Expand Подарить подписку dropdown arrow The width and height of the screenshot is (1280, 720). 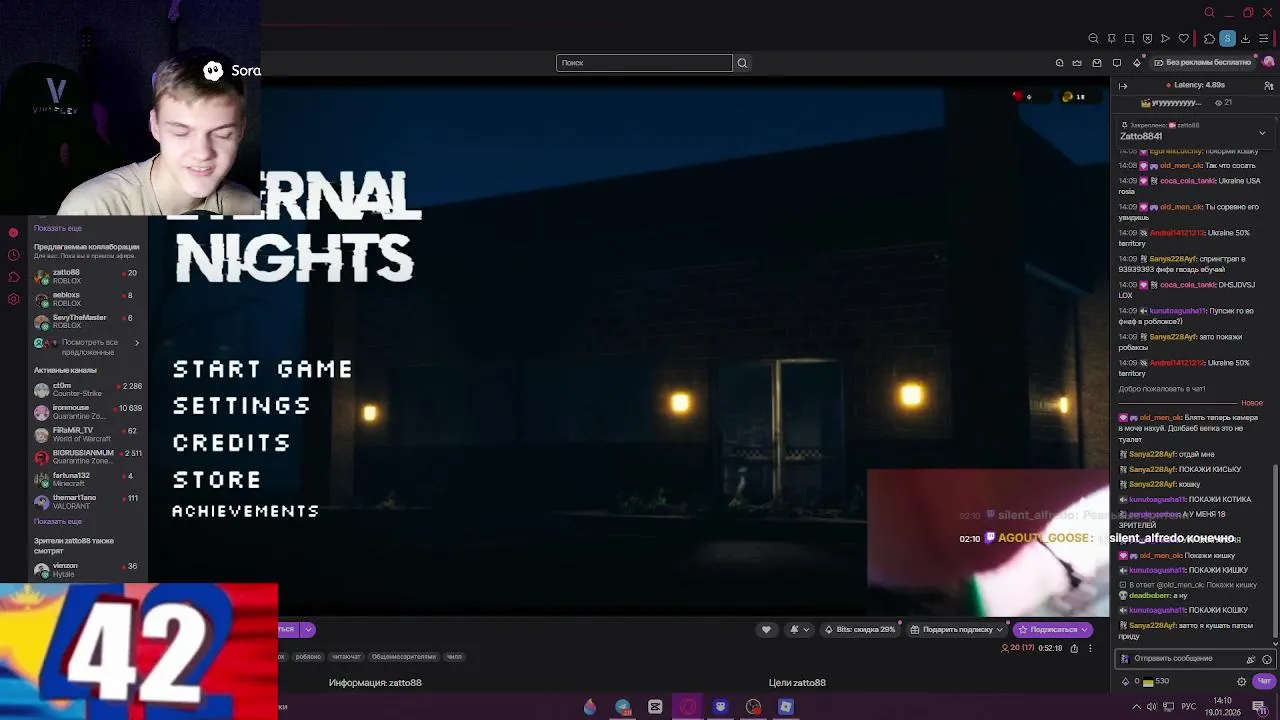[999, 630]
